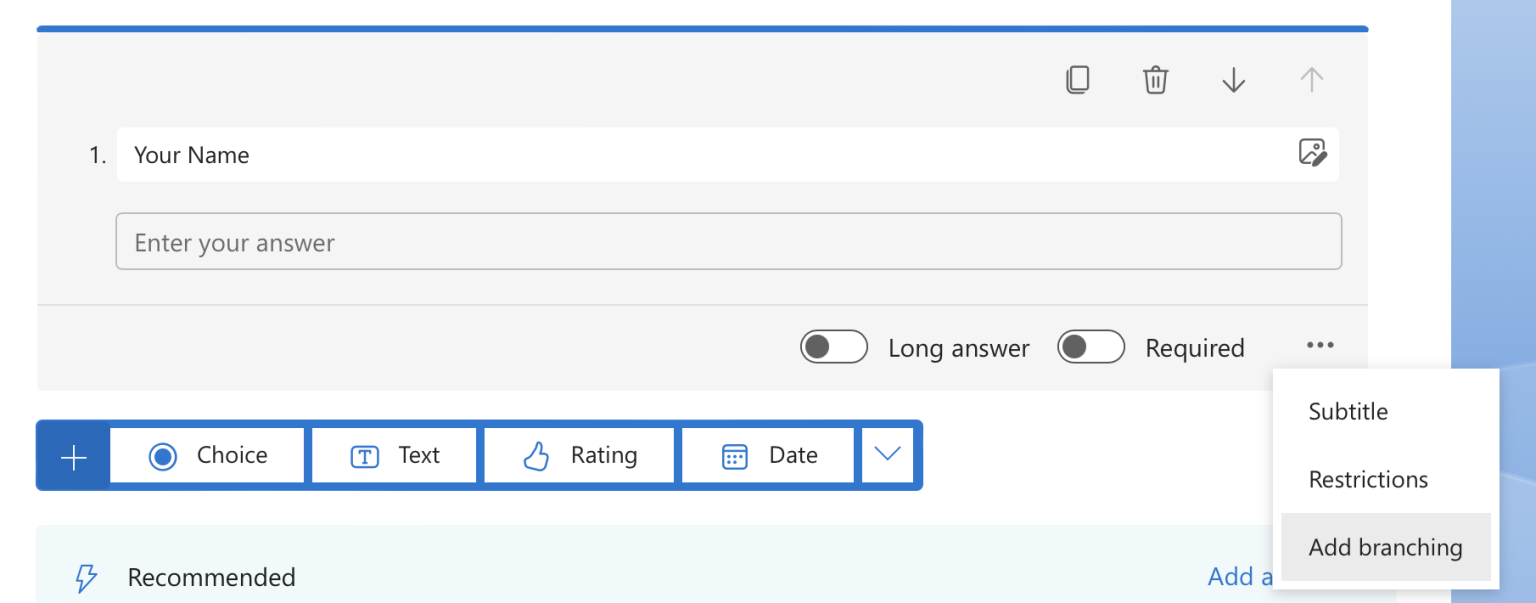Choose Restrictions from the options menu

coord(1368,479)
